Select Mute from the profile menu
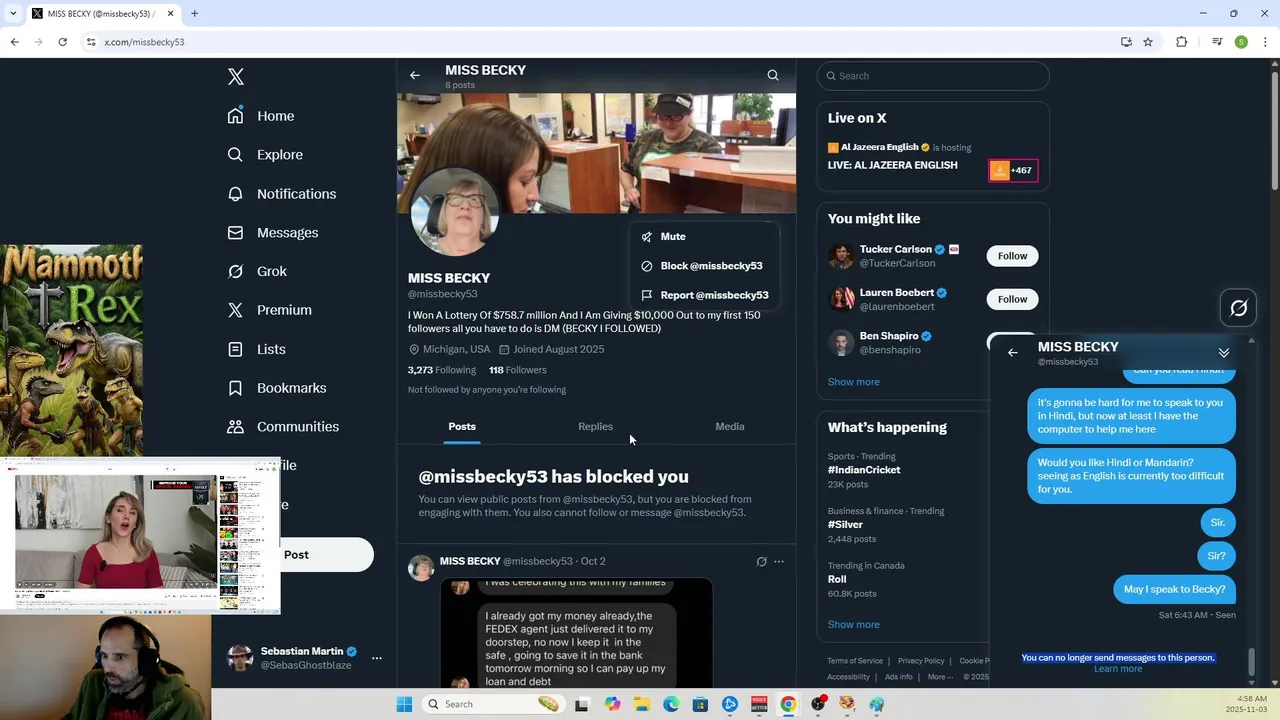This screenshot has width=1280, height=720. [704, 237]
